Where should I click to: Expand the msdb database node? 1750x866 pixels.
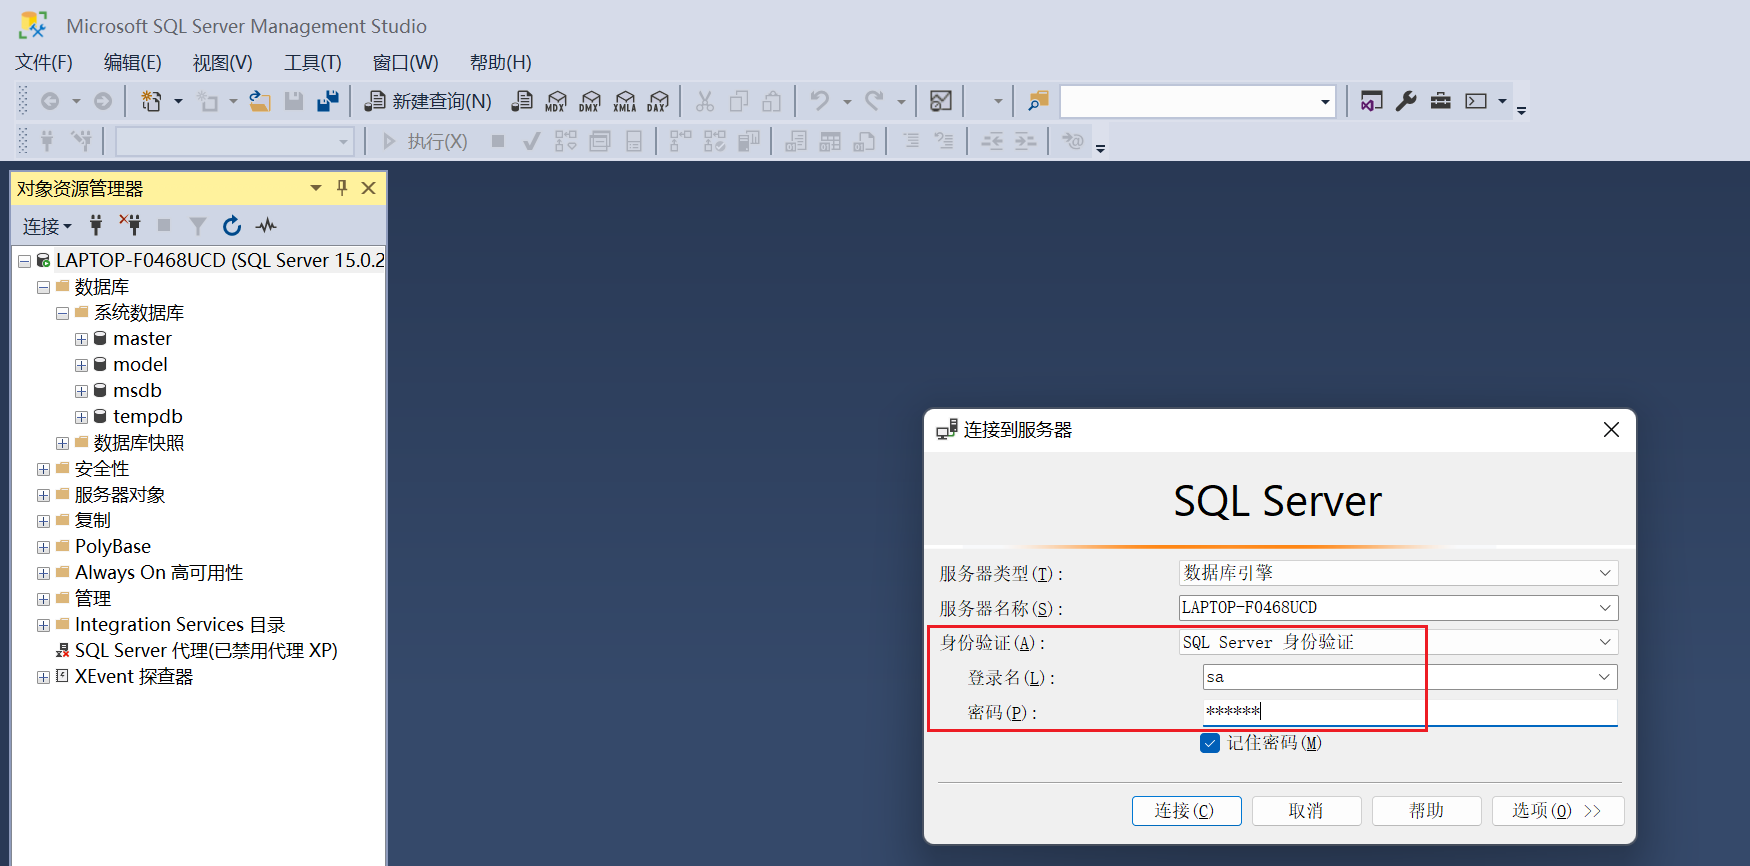[x=81, y=391]
